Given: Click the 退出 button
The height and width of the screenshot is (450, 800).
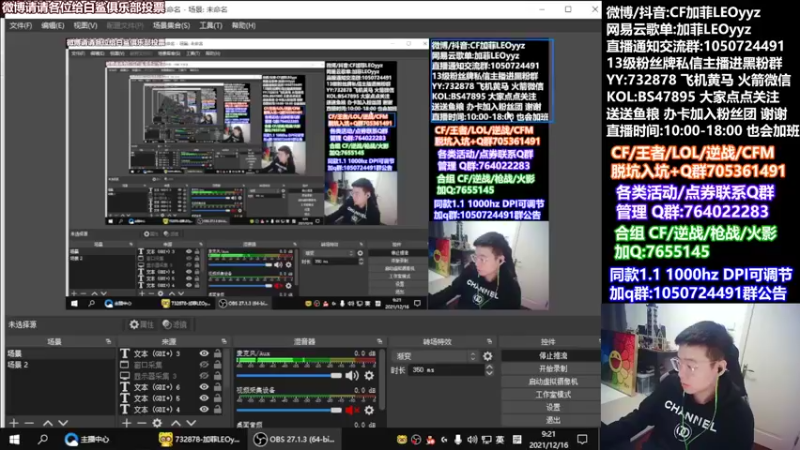Looking at the screenshot, I should pos(553,420).
